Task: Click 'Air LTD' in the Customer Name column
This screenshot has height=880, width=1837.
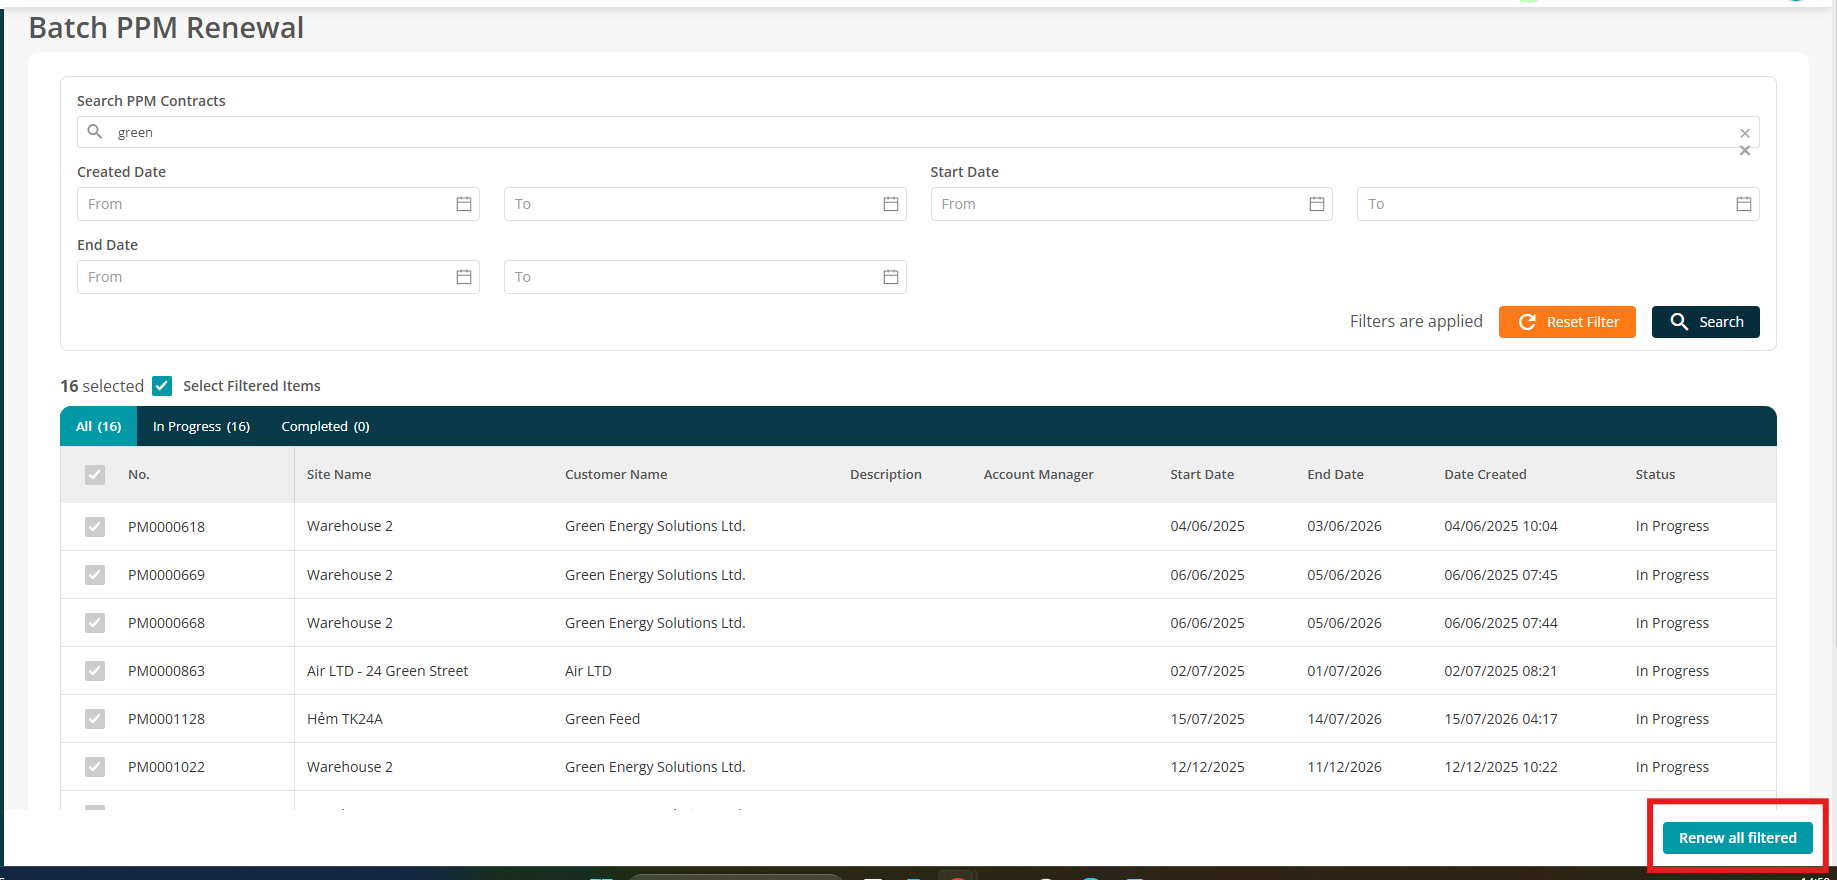Action: pos(588,671)
